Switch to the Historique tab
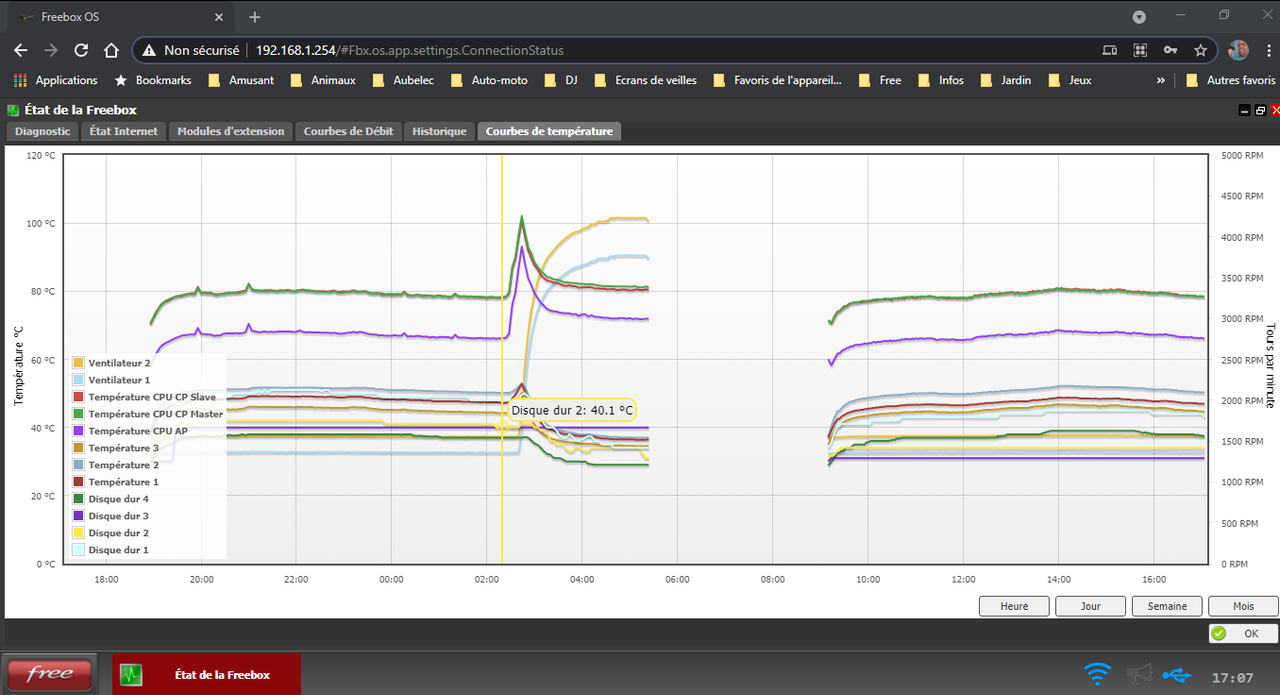Screen dimensions: 1280x695 [x=439, y=131]
